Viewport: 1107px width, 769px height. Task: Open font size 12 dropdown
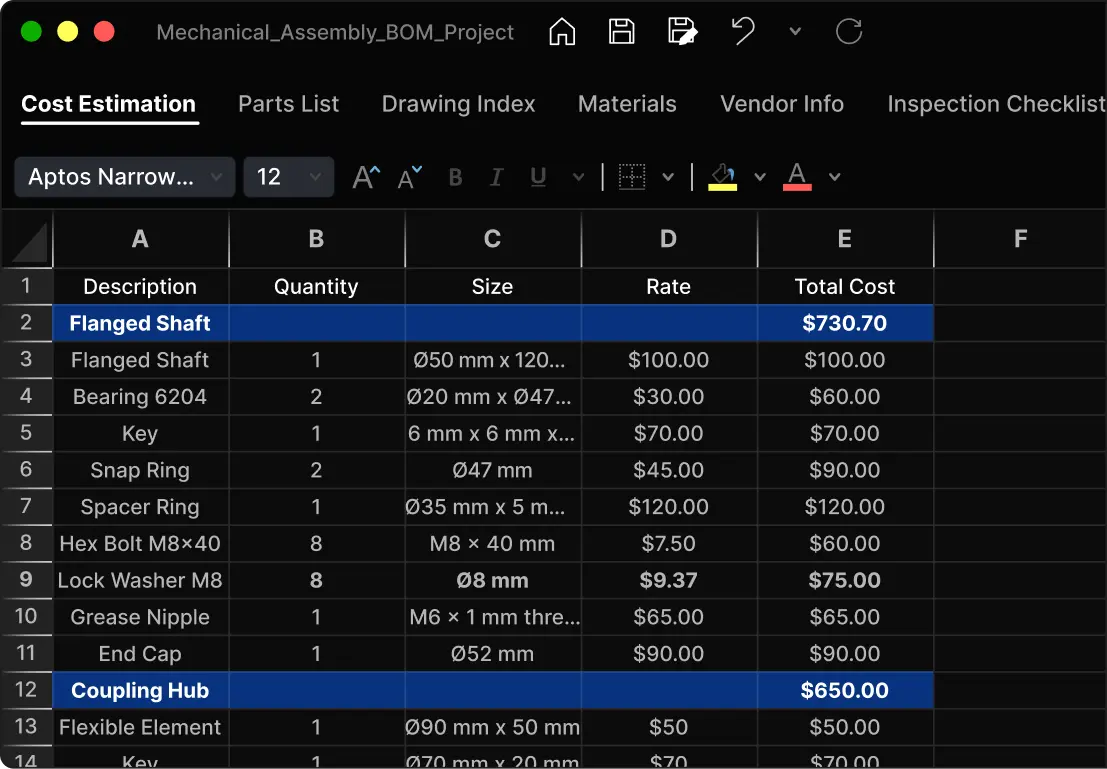tap(289, 177)
